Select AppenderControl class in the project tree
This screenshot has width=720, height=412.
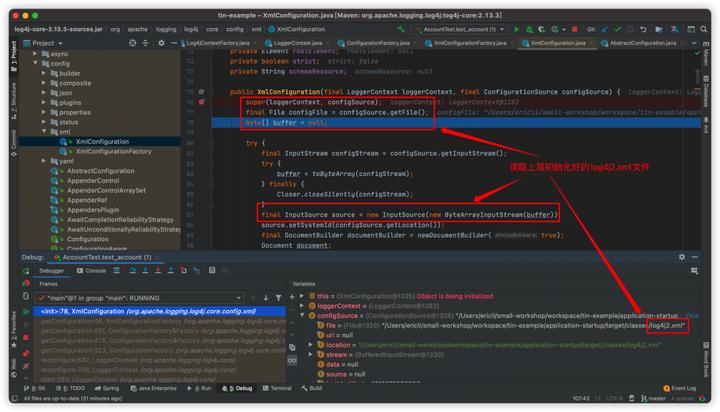click(93, 181)
